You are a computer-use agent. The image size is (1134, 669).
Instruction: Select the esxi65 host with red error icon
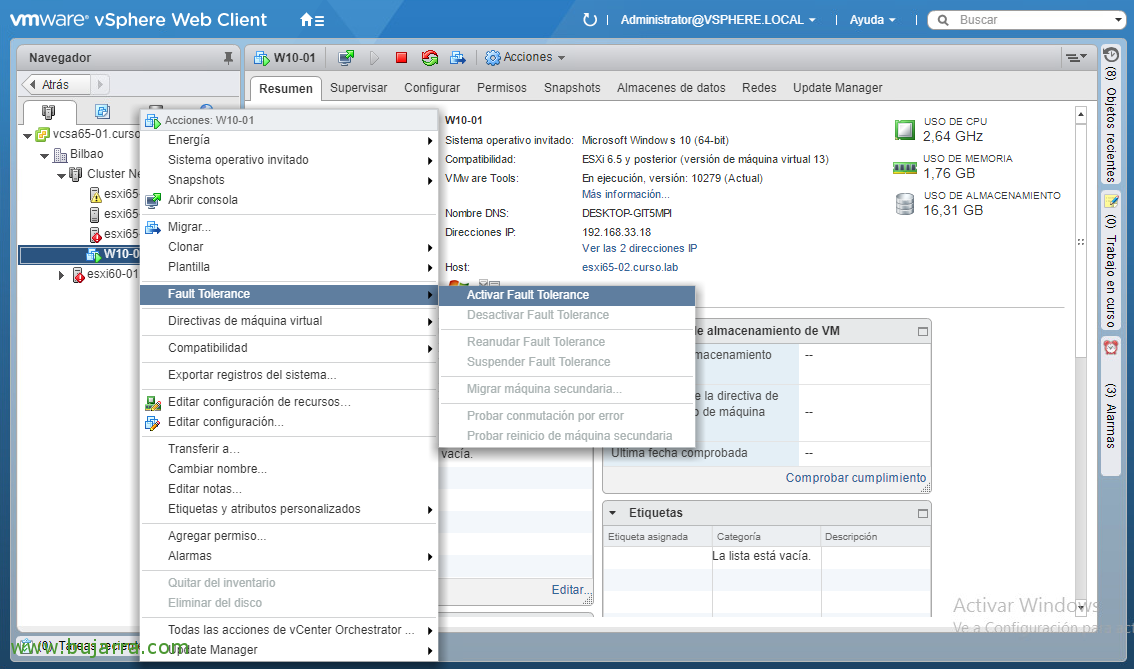pyautogui.click(x=114, y=234)
